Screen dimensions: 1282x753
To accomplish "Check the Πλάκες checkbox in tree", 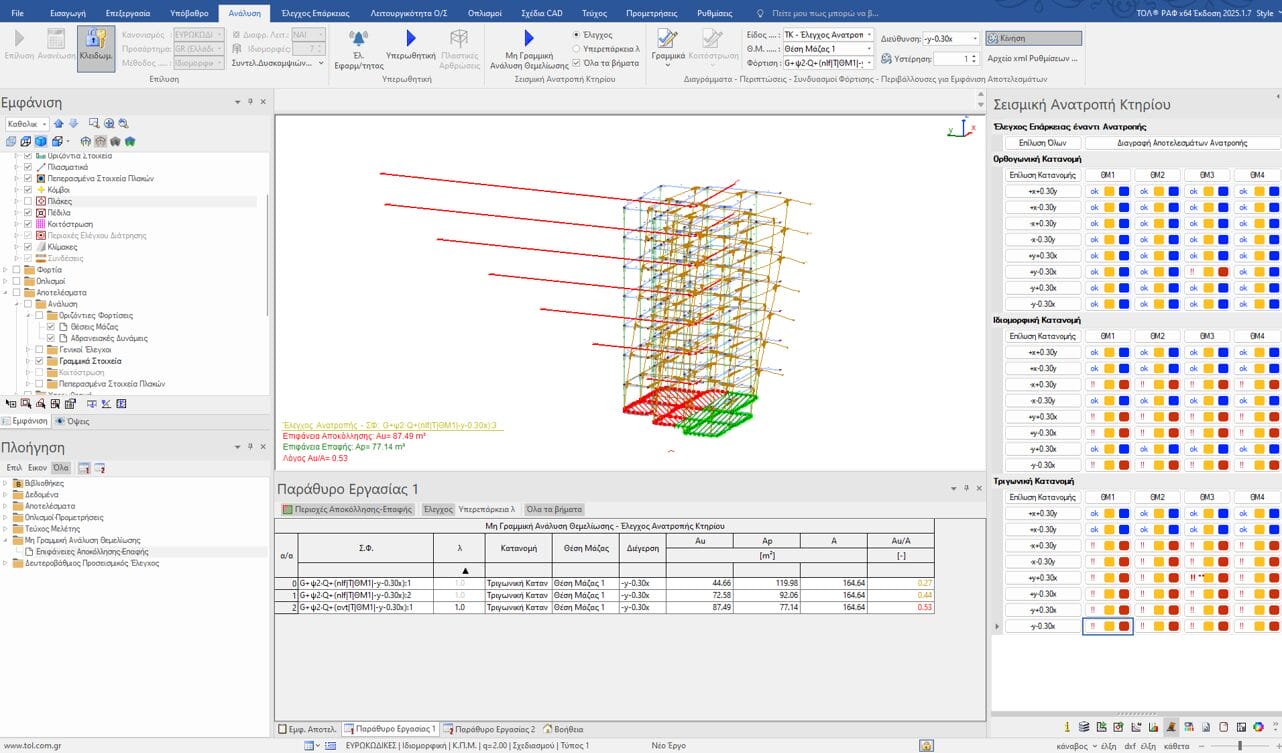I will click(x=29, y=201).
